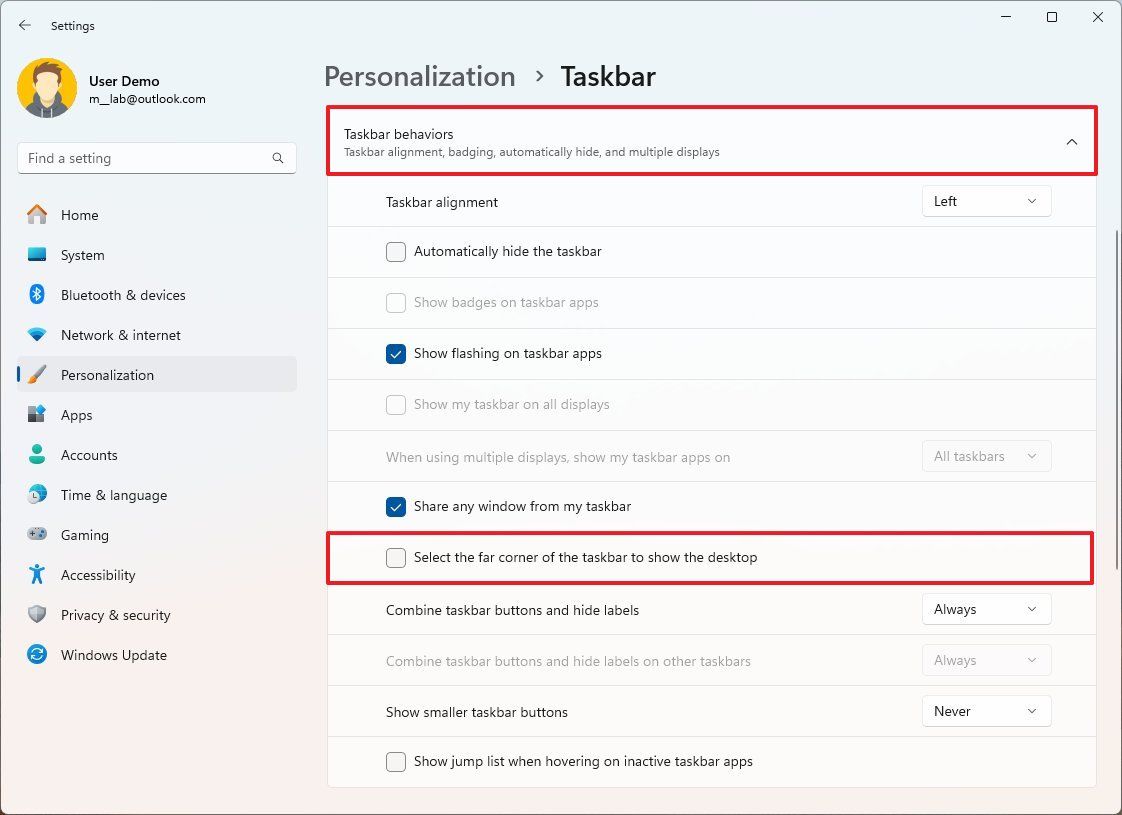Open Network & internet settings
This screenshot has height=815, width=1122.
click(120, 335)
